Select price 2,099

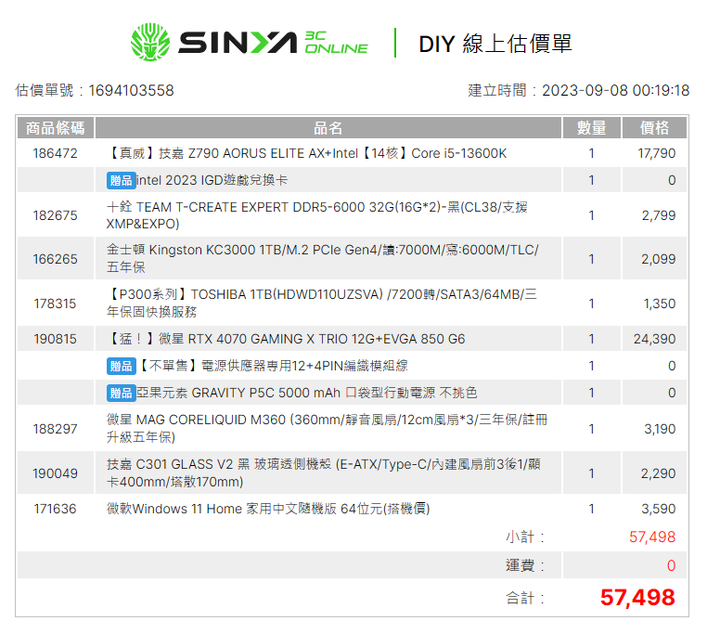click(658, 259)
